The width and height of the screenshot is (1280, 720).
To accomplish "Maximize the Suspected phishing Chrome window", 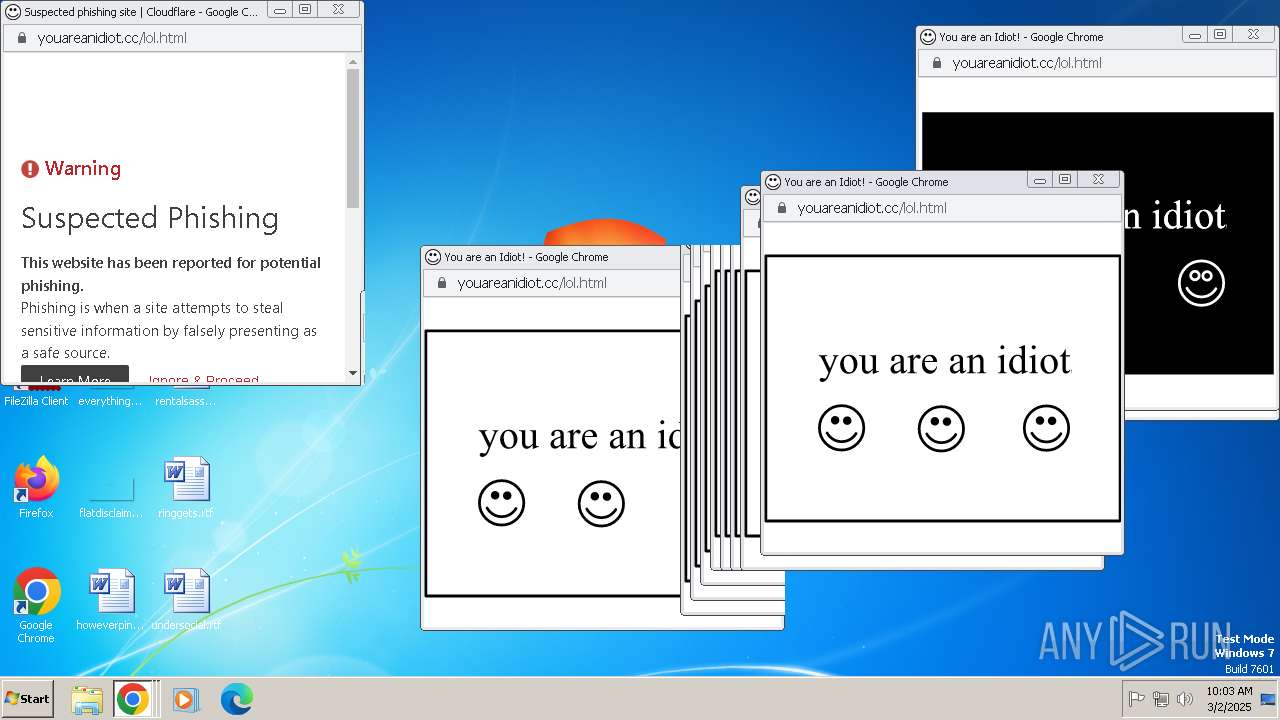I will (305, 10).
